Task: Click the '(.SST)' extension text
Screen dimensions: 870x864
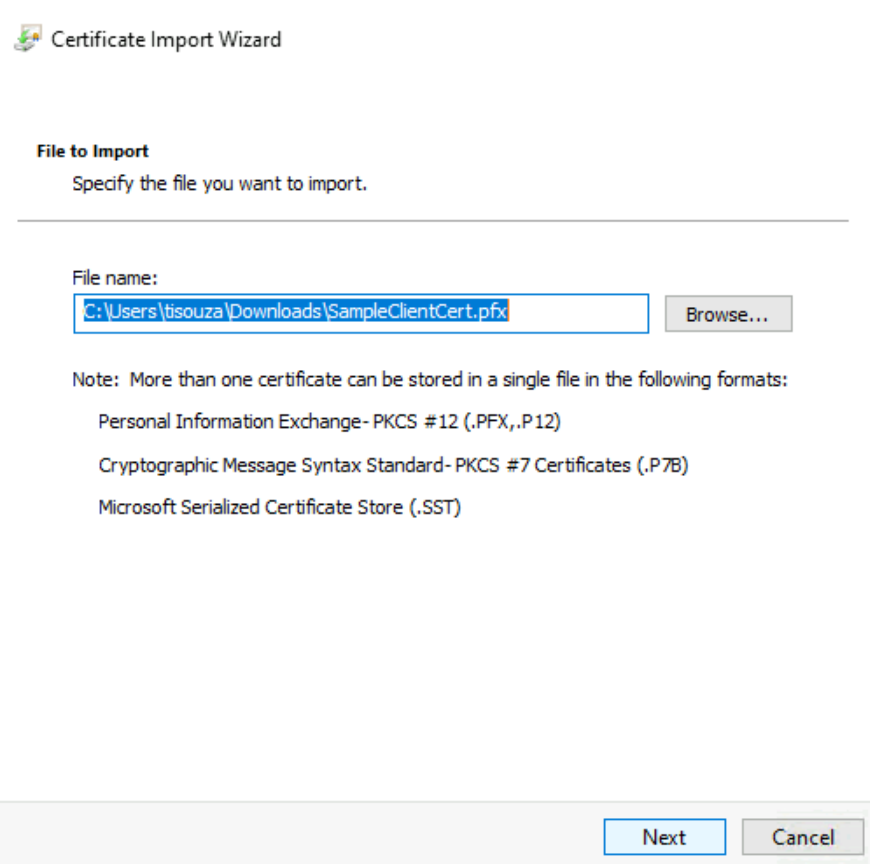Action: (x=435, y=507)
